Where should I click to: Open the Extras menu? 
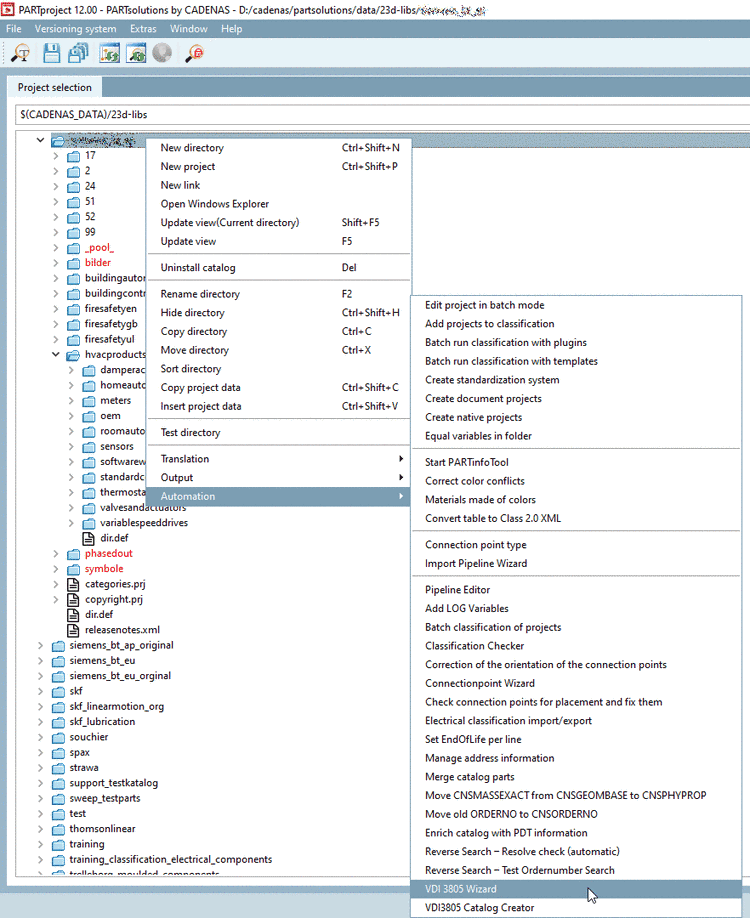click(143, 29)
